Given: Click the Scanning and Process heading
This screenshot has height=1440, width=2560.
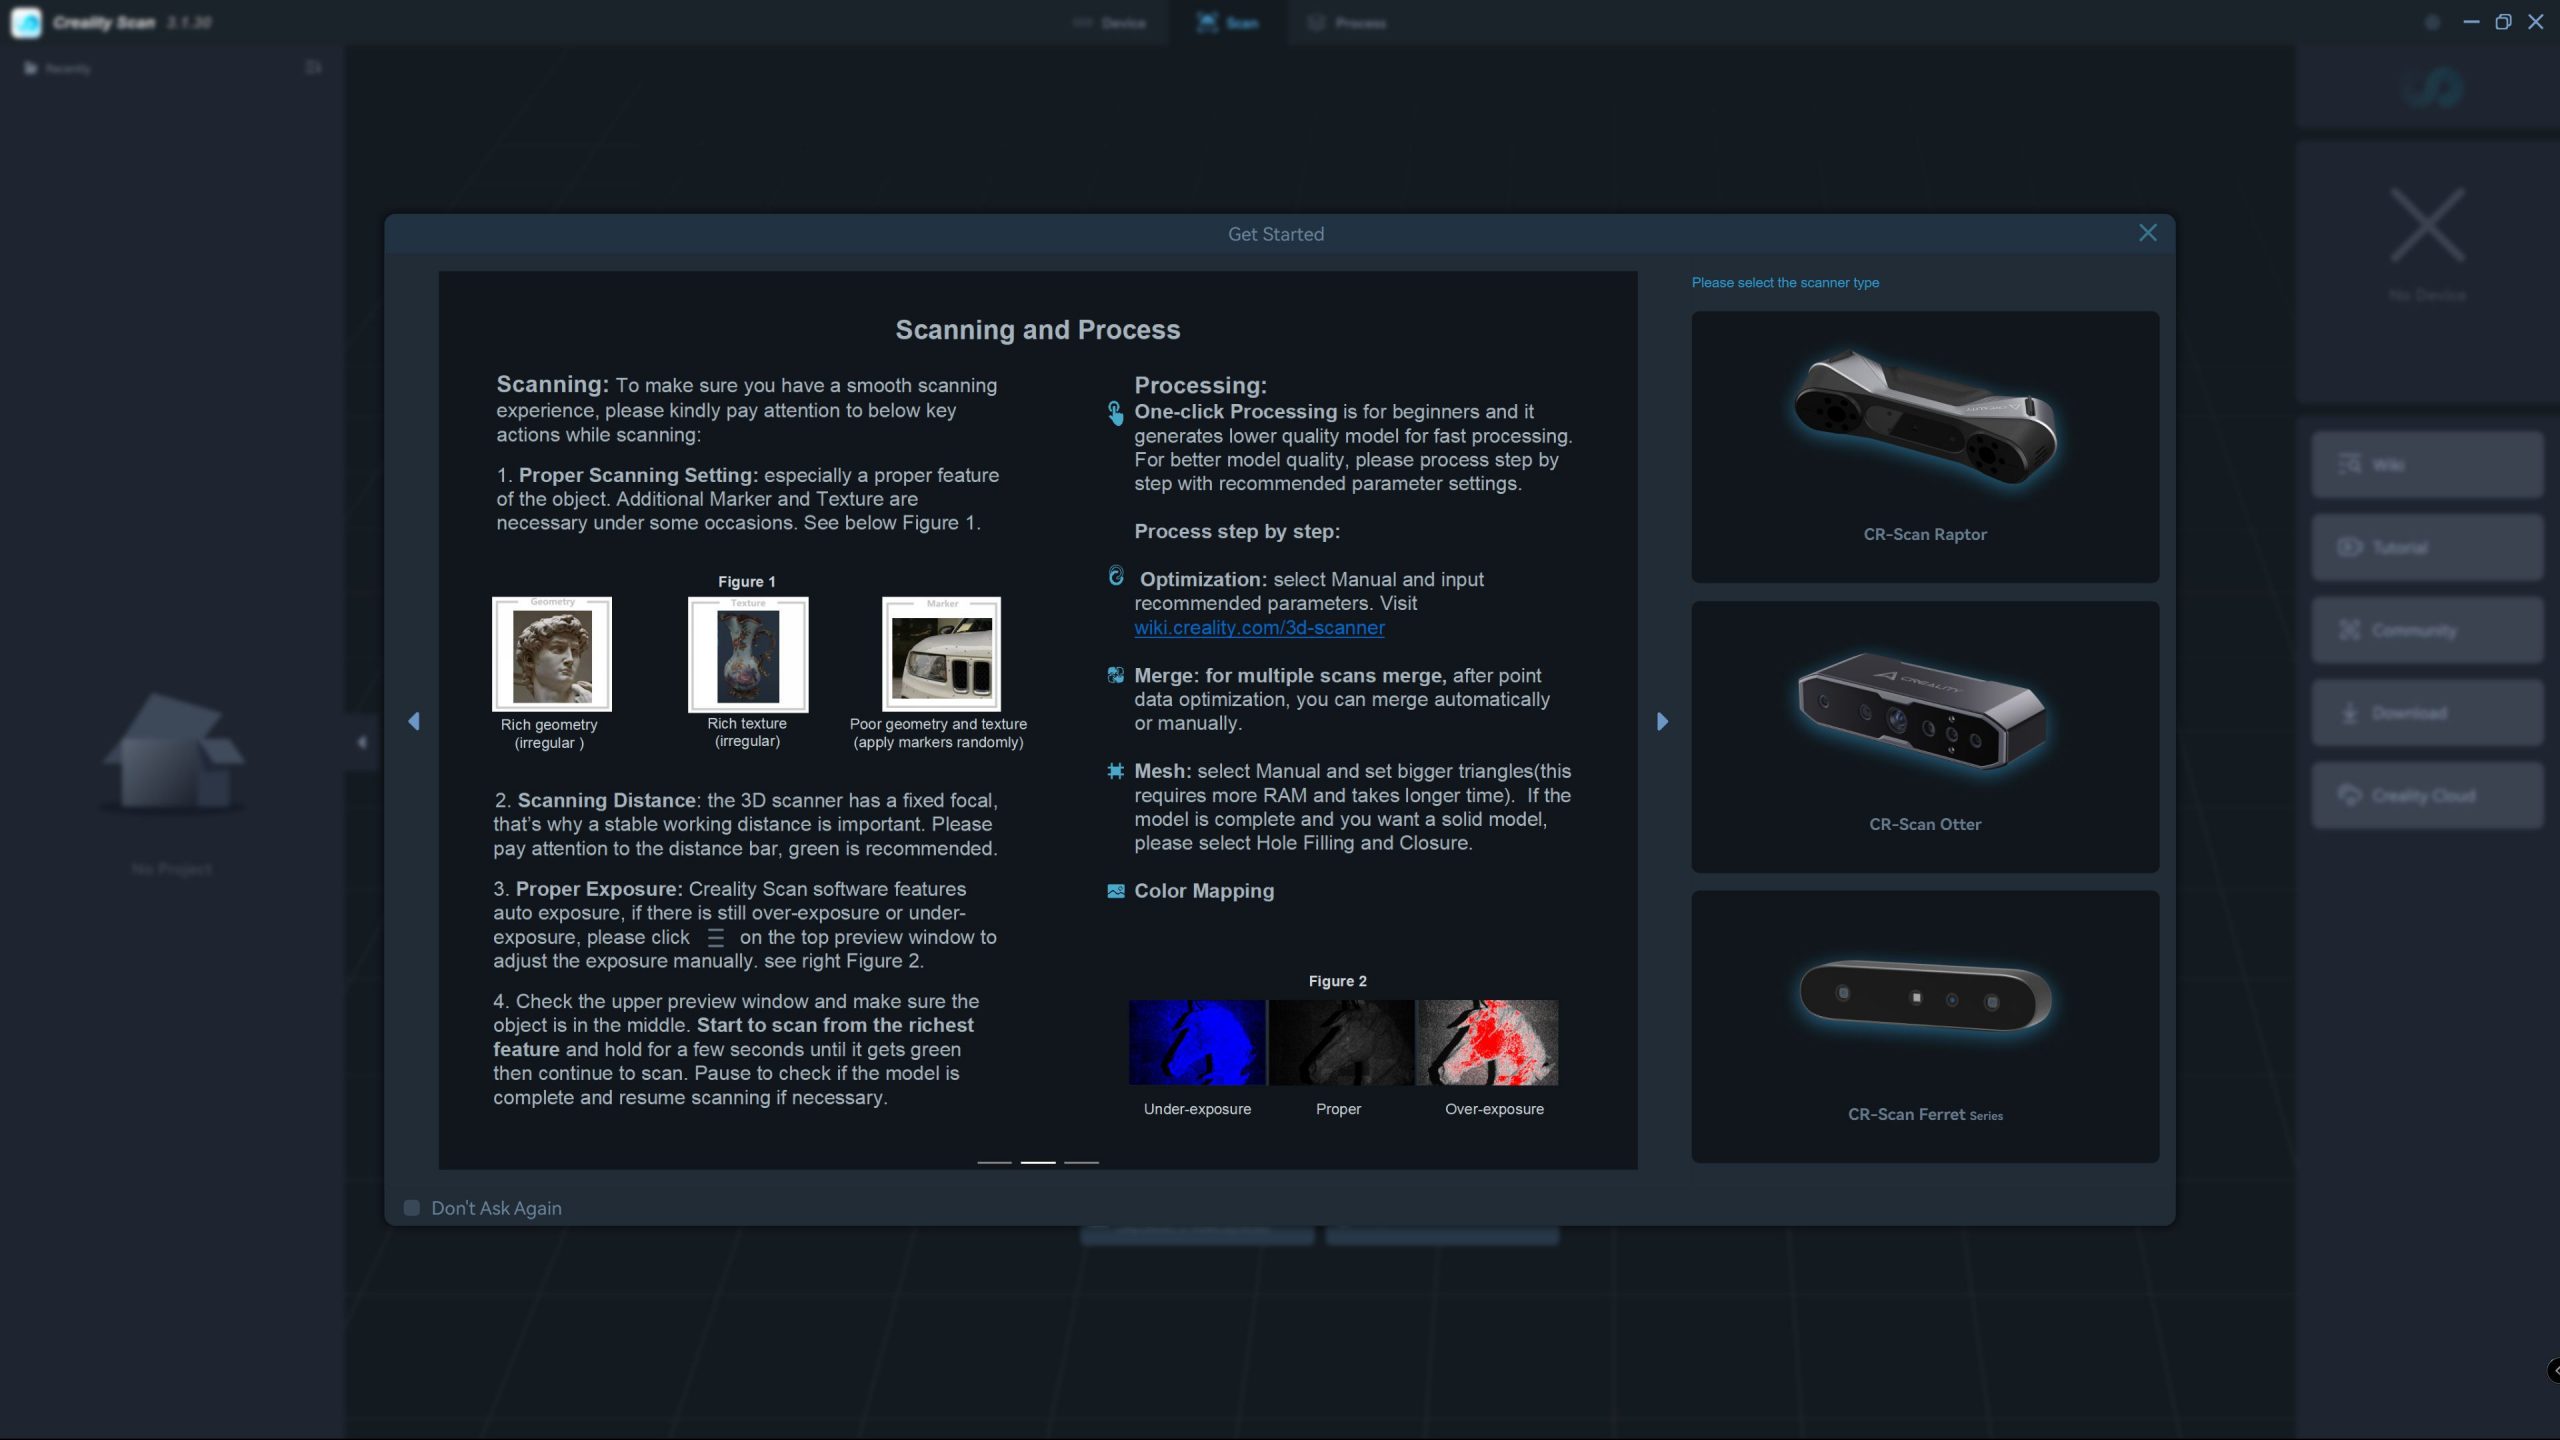Looking at the screenshot, I should [1037, 330].
